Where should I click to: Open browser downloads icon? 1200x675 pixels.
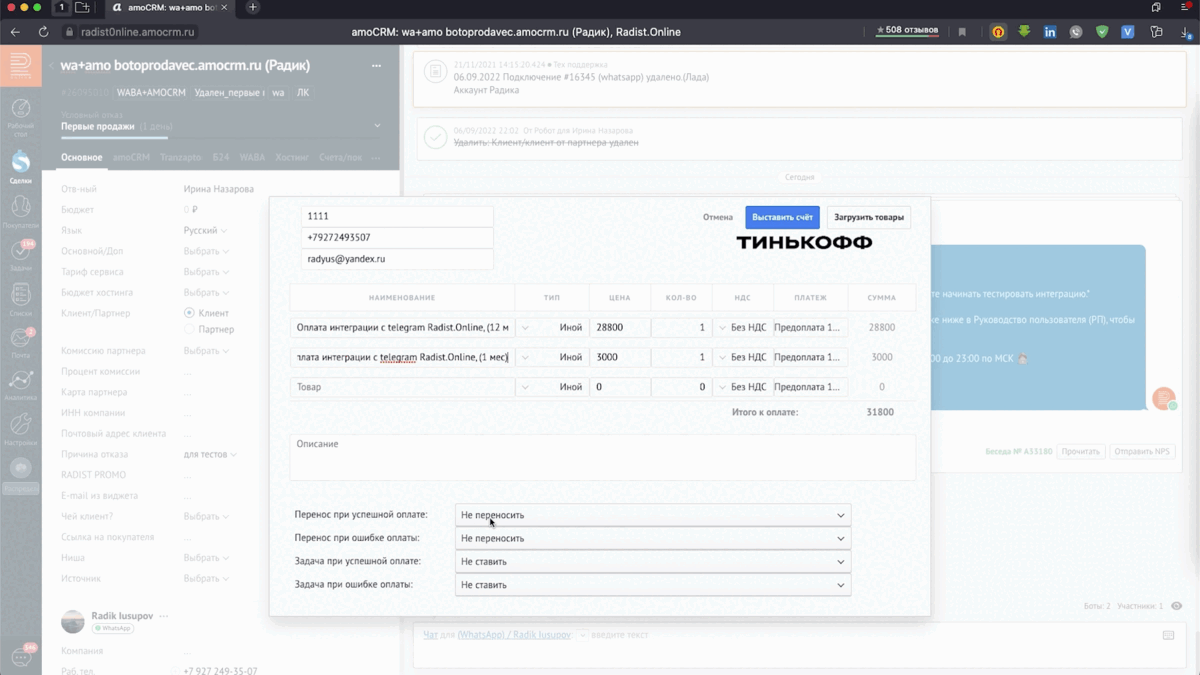pyautogui.click(x=1186, y=32)
